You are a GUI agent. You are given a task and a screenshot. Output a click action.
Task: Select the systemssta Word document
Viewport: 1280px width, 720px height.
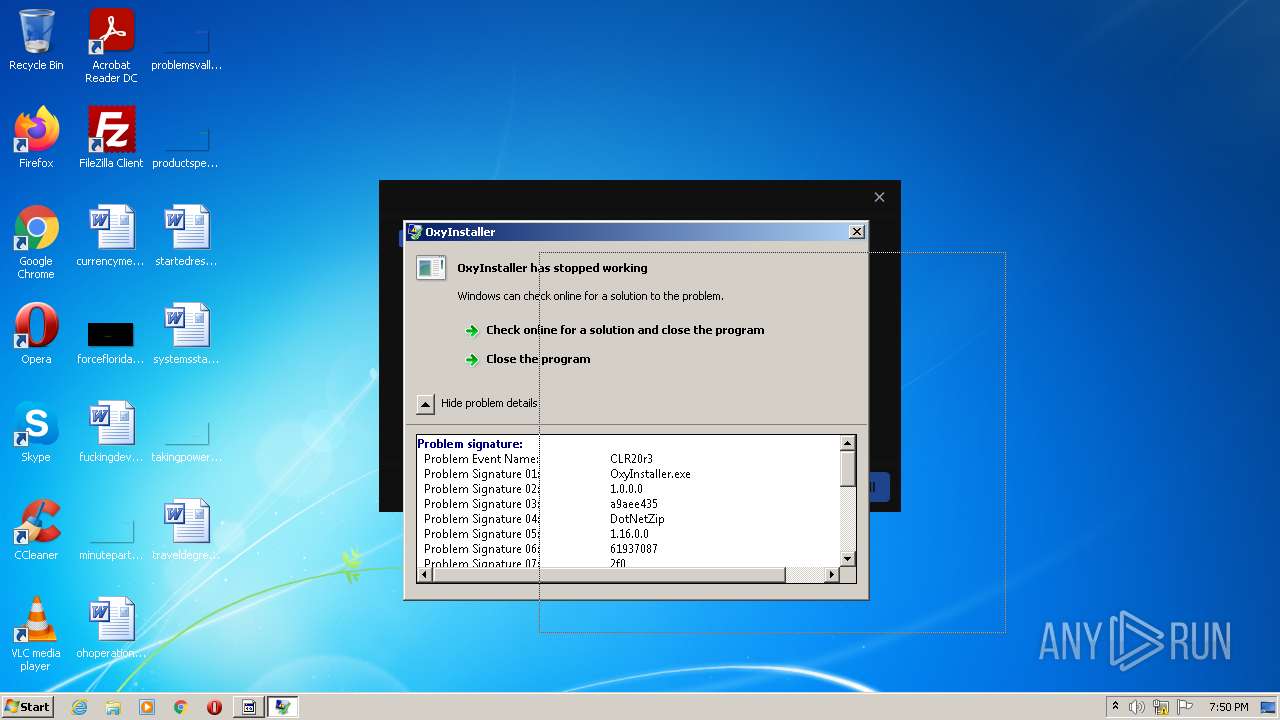pyautogui.click(x=187, y=334)
